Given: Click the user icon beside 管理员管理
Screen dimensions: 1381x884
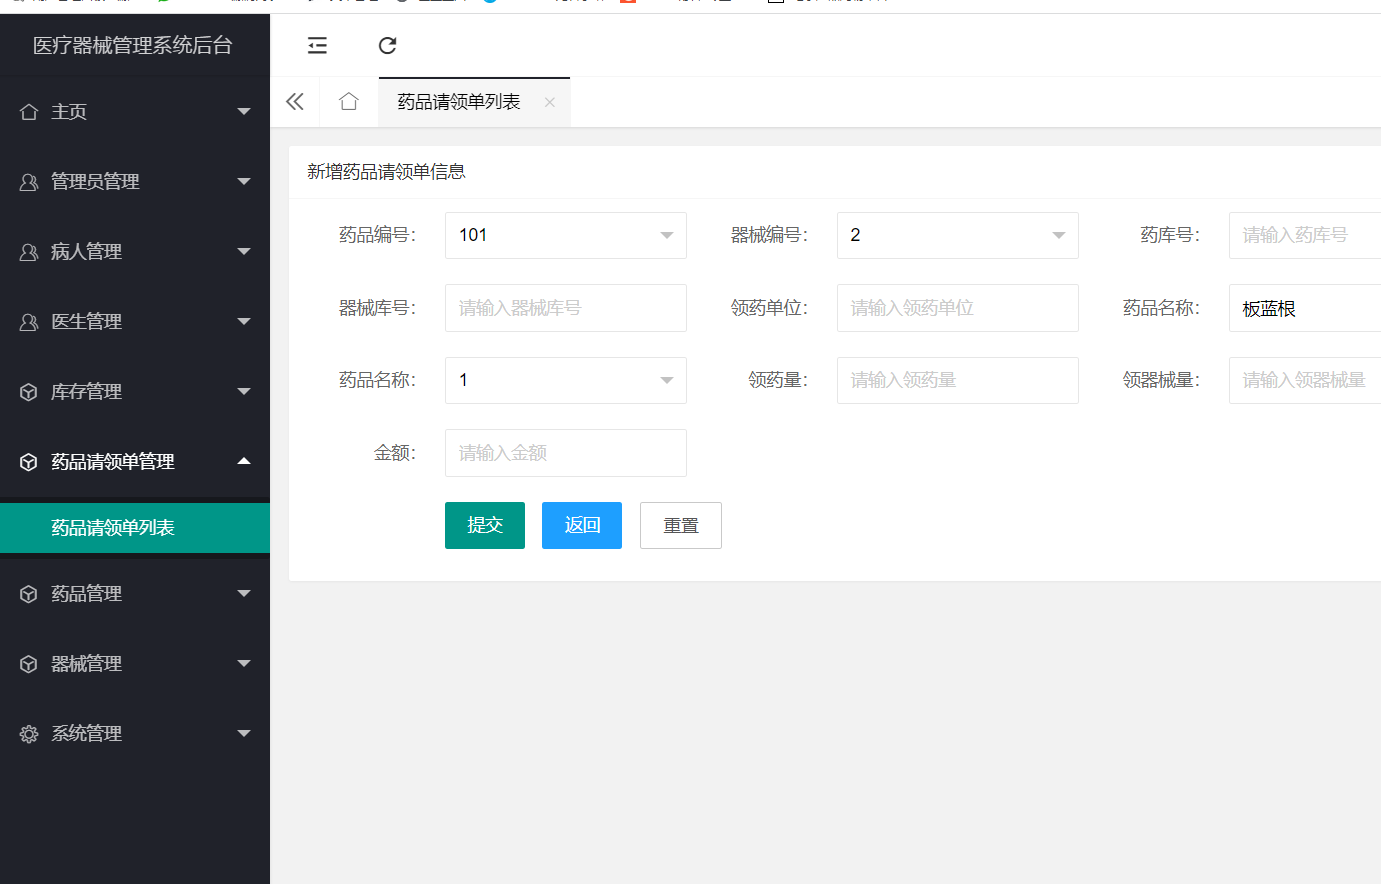Looking at the screenshot, I should coord(29,182).
